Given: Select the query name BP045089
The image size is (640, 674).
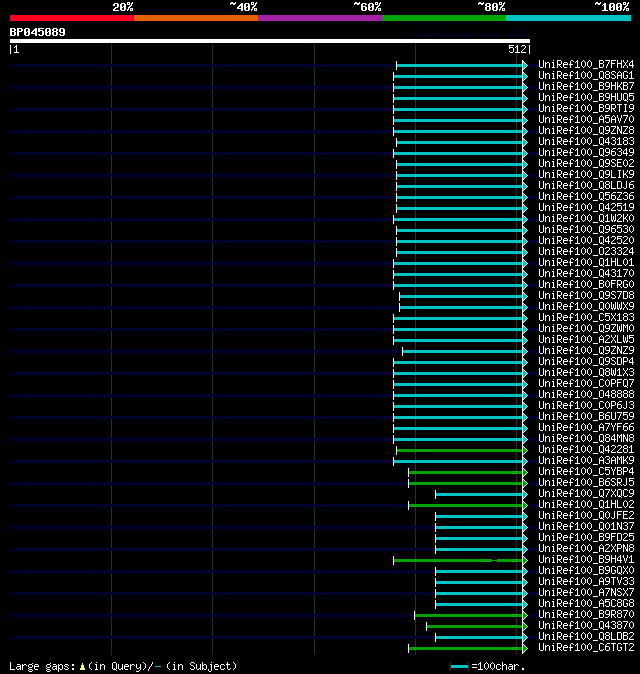Looking at the screenshot, I should 37,32.
